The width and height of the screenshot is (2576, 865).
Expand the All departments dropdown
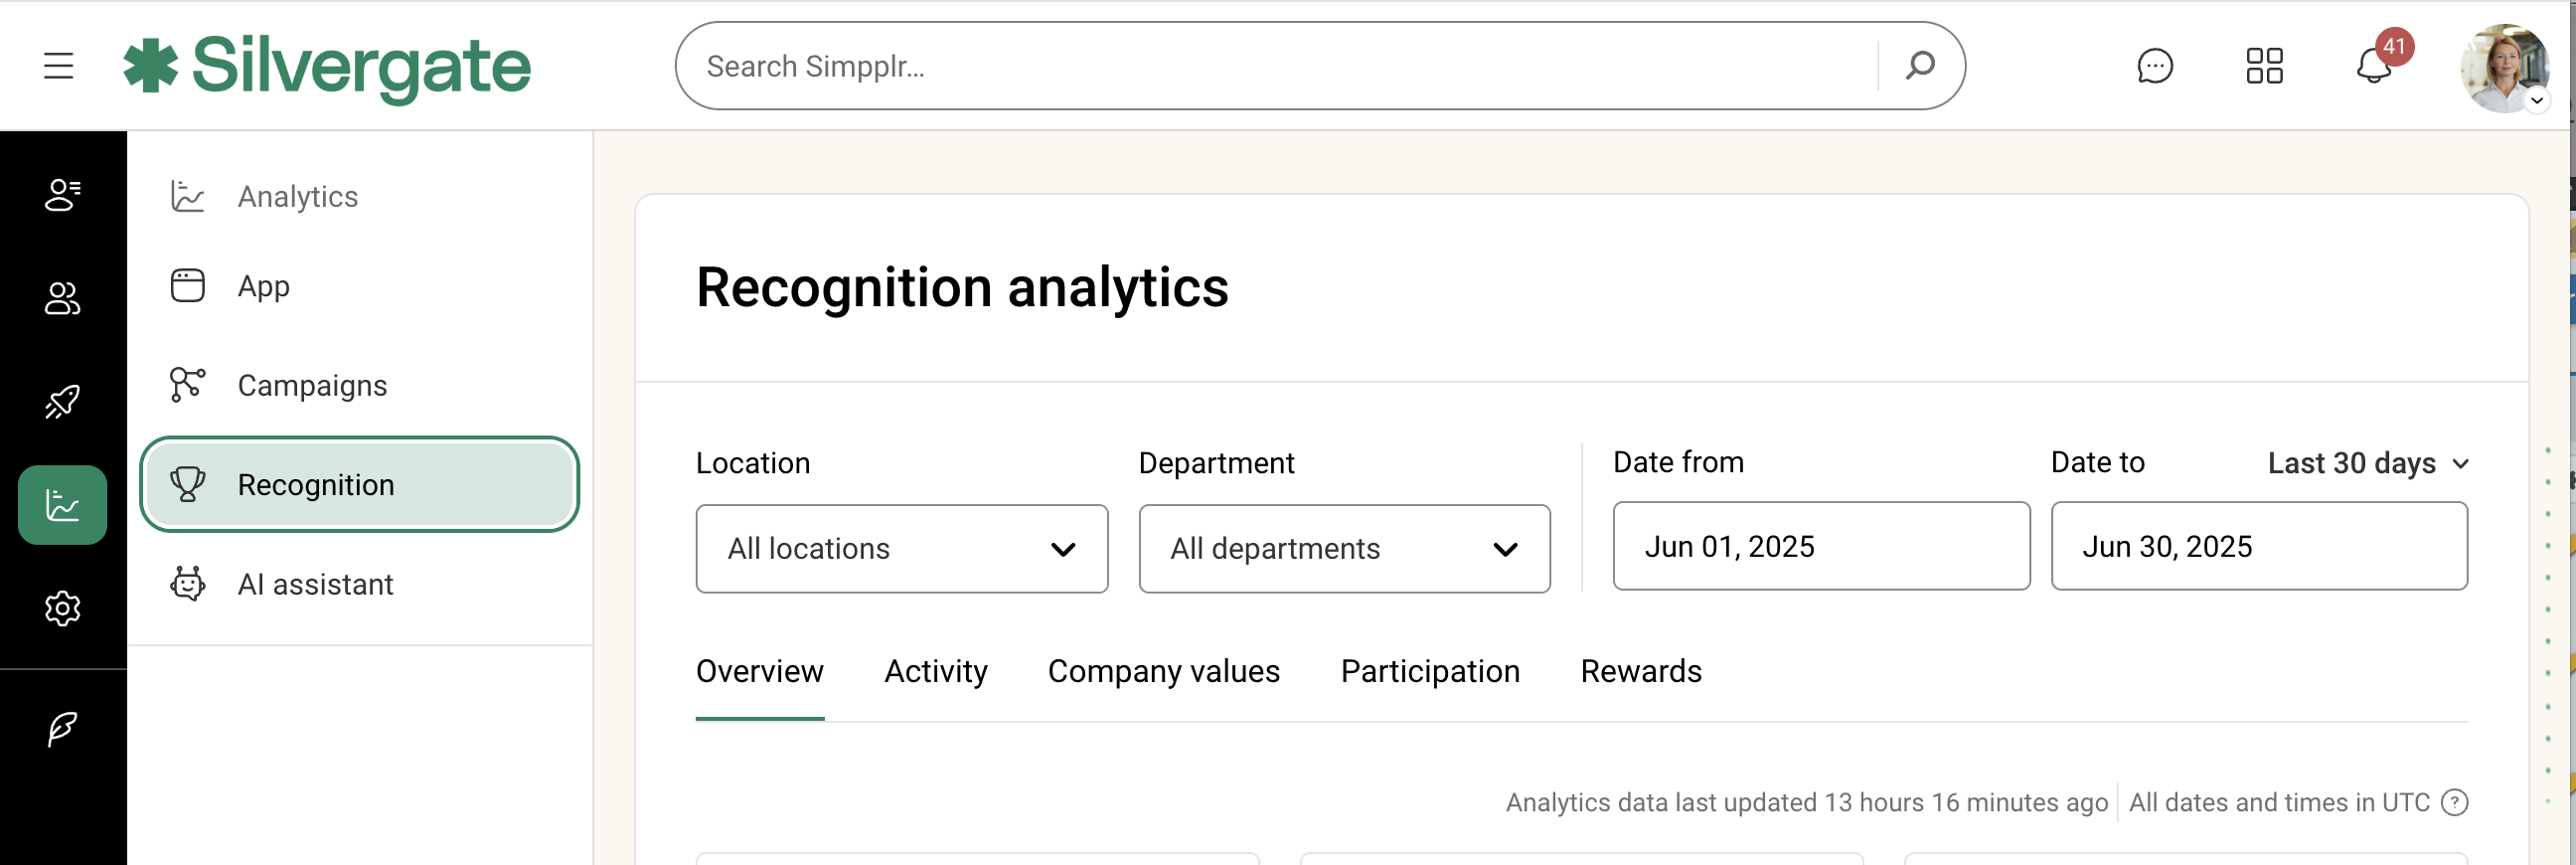1343,548
